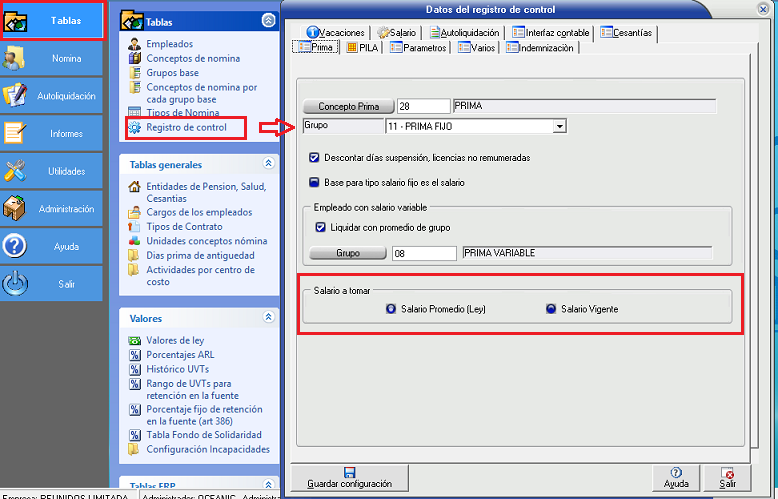
Task: Collapse the Valores panel section
Action: (x=268, y=318)
